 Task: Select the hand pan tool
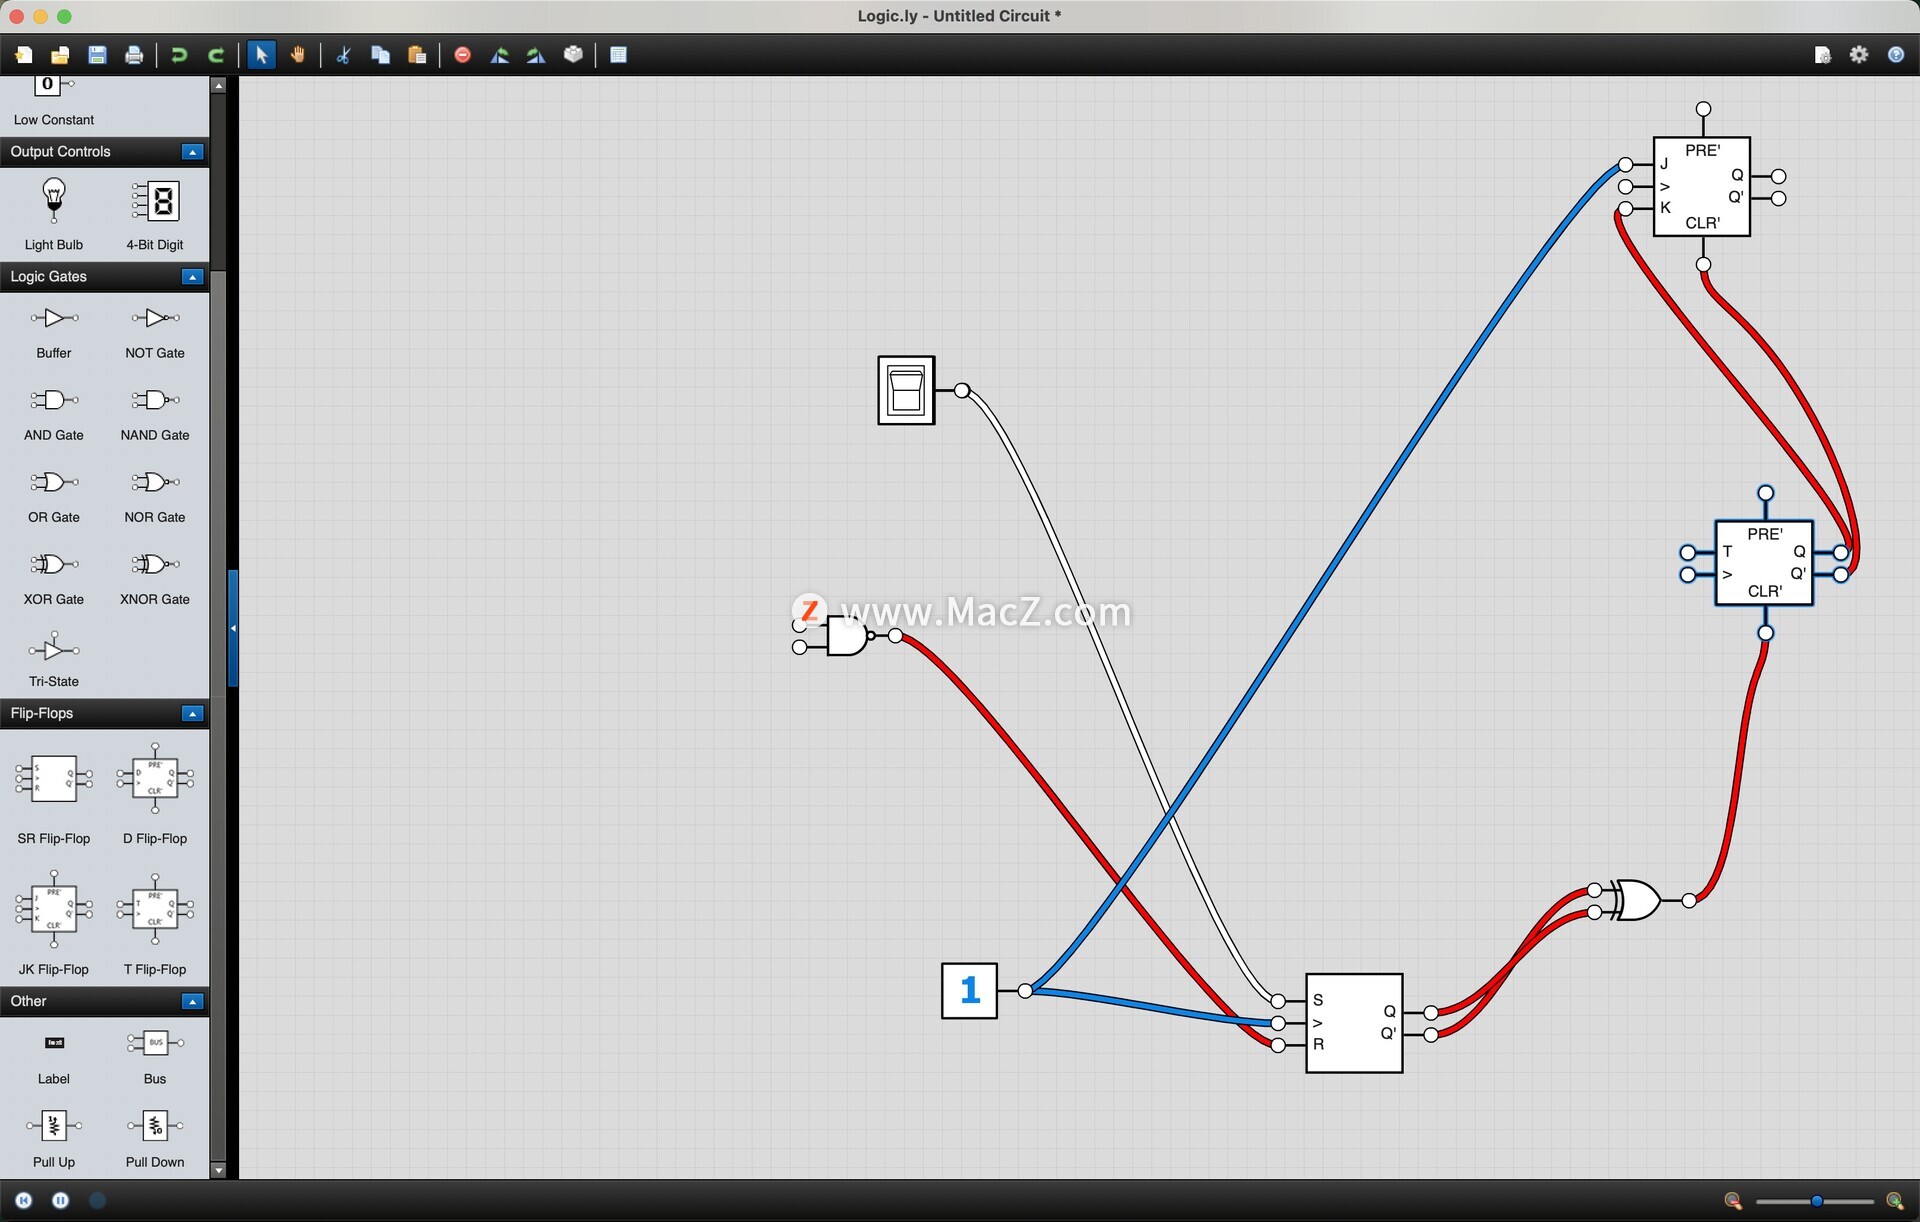coord(298,55)
